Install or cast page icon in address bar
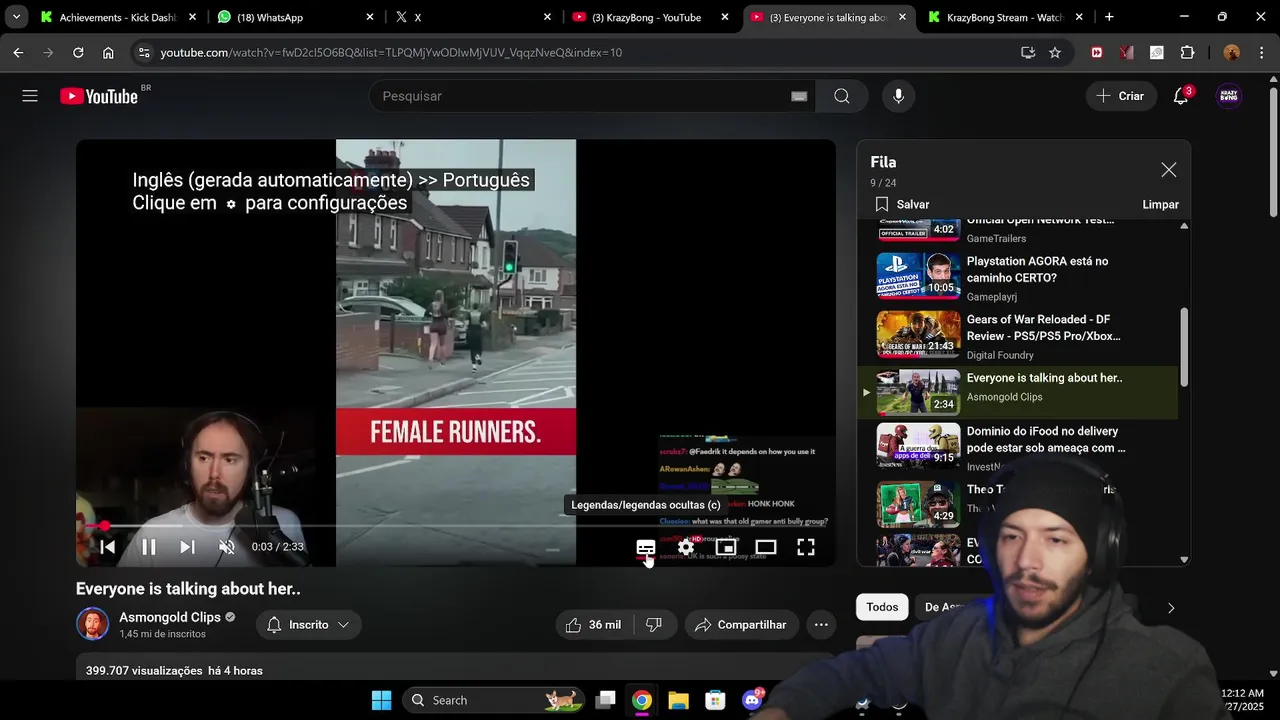Image resolution: width=1280 pixels, height=720 pixels. point(1027,52)
